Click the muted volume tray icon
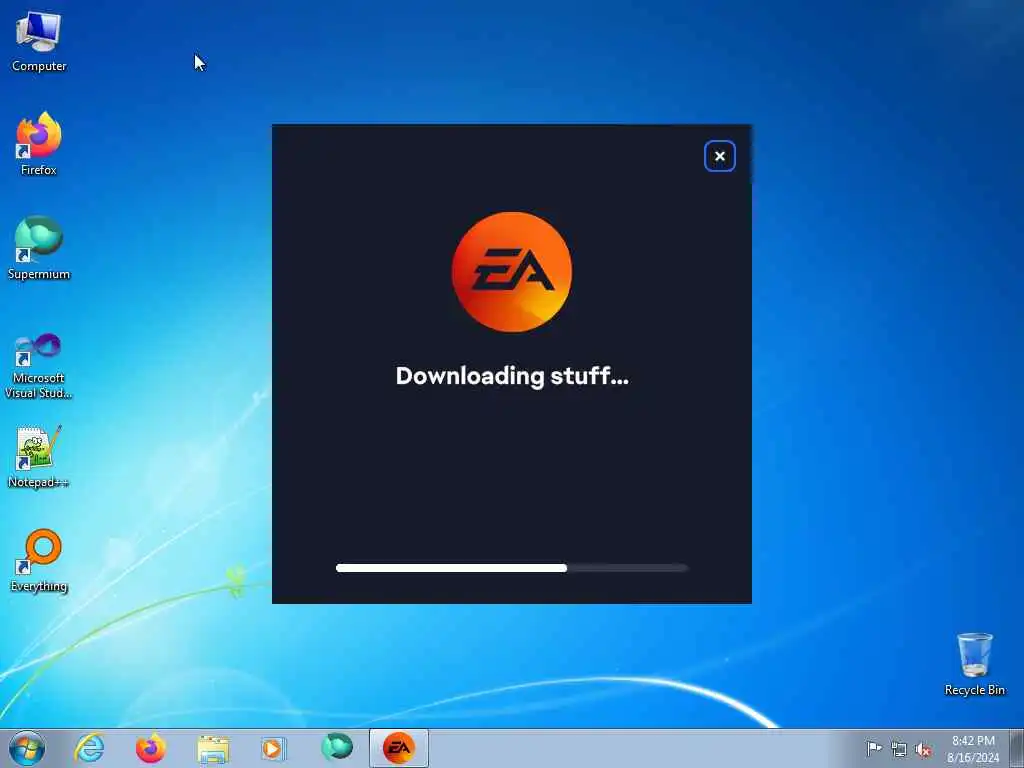The width and height of the screenshot is (1024, 768). tap(923, 750)
